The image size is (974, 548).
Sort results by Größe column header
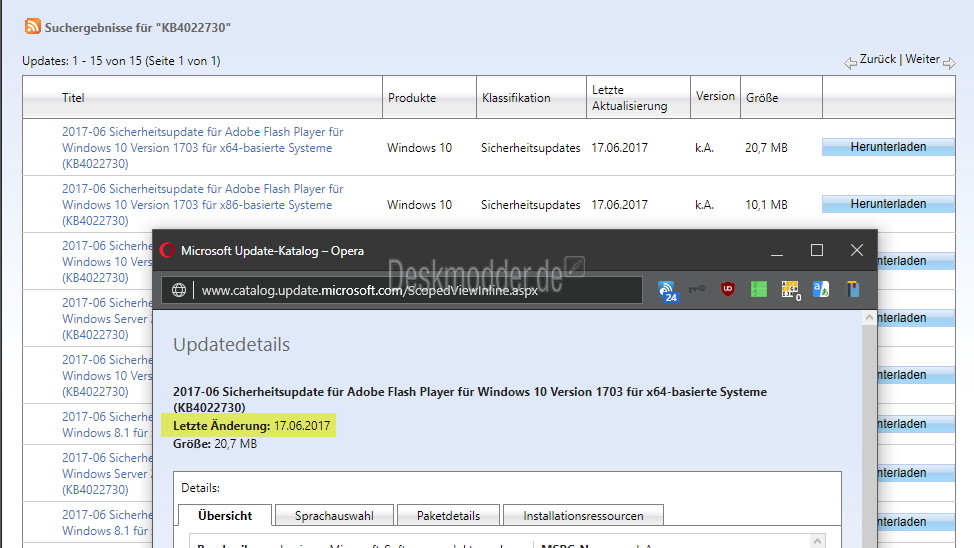(x=762, y=98)
